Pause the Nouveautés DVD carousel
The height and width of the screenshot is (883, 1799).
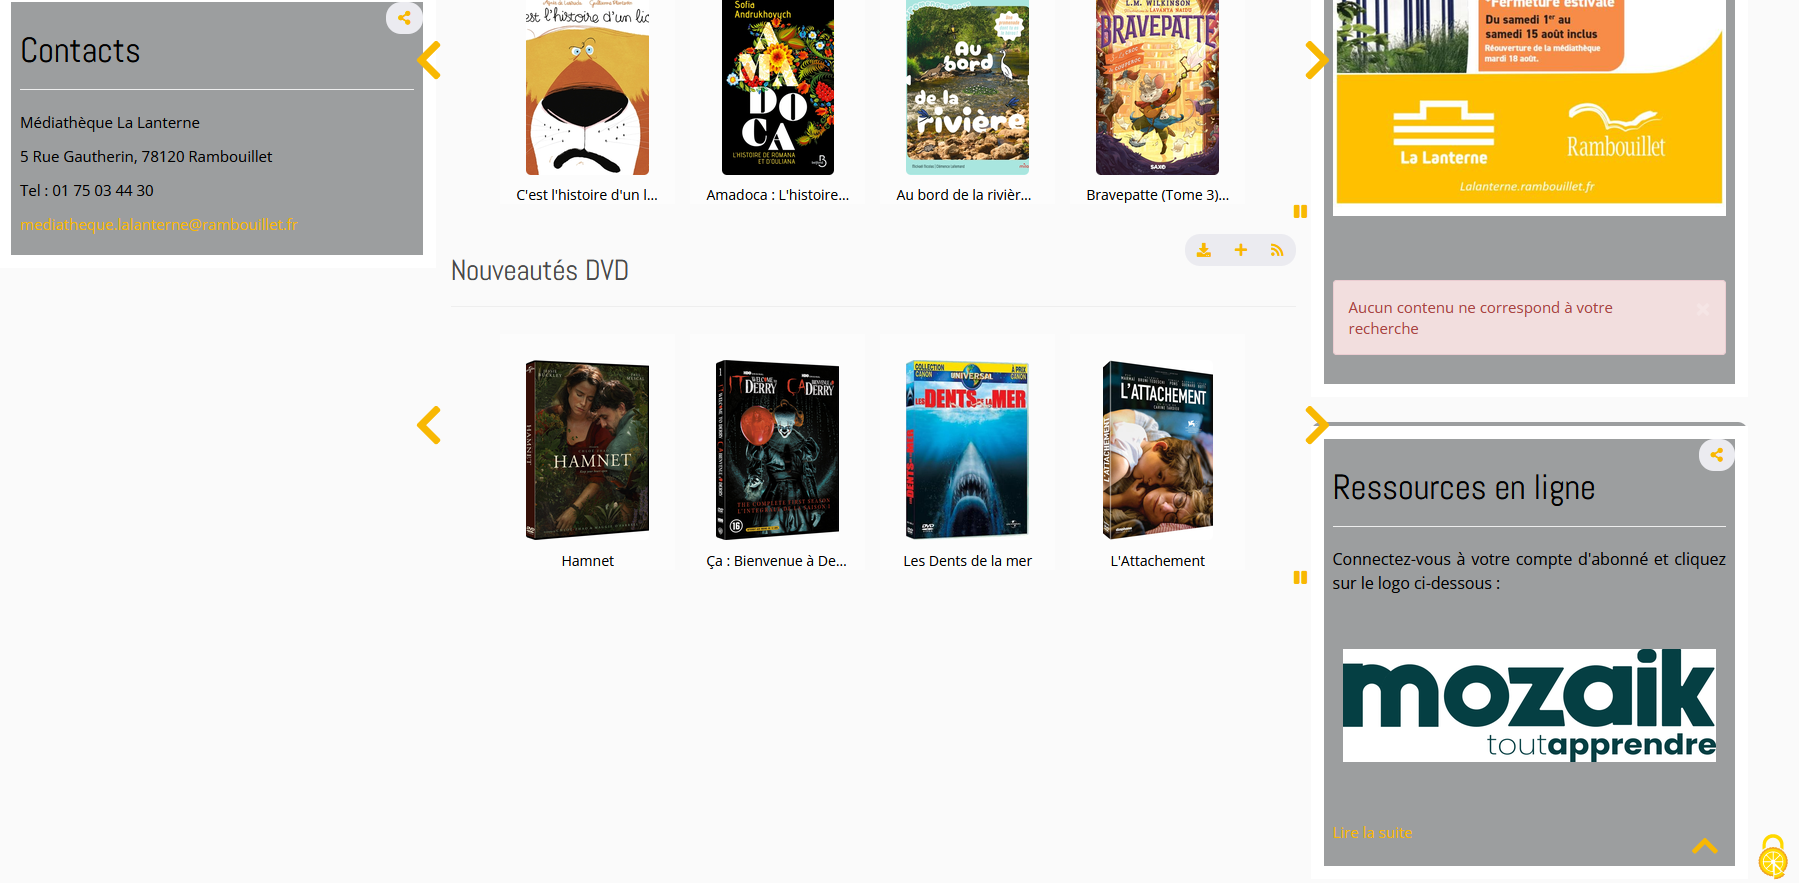(x=1300, y=577)
